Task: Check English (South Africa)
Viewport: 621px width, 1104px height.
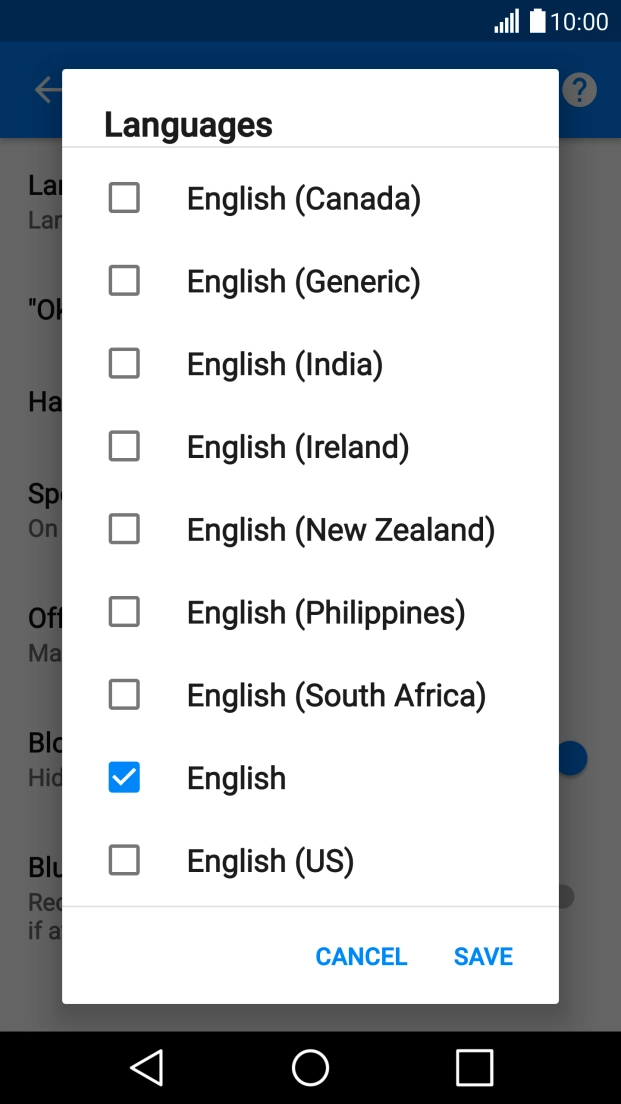Action: tap(124, 694)
